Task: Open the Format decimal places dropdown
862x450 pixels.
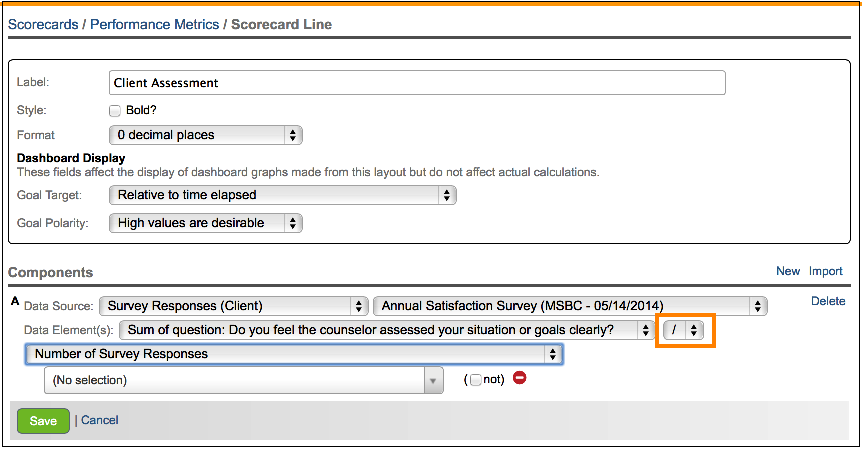Action: tap(205, 135)
